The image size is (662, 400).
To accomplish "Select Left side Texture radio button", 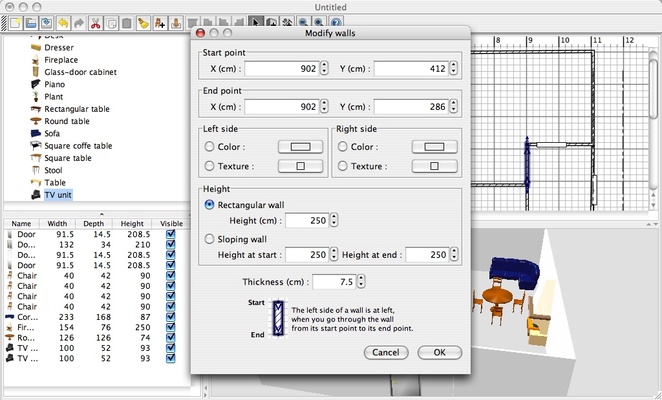I will [209, 166].
